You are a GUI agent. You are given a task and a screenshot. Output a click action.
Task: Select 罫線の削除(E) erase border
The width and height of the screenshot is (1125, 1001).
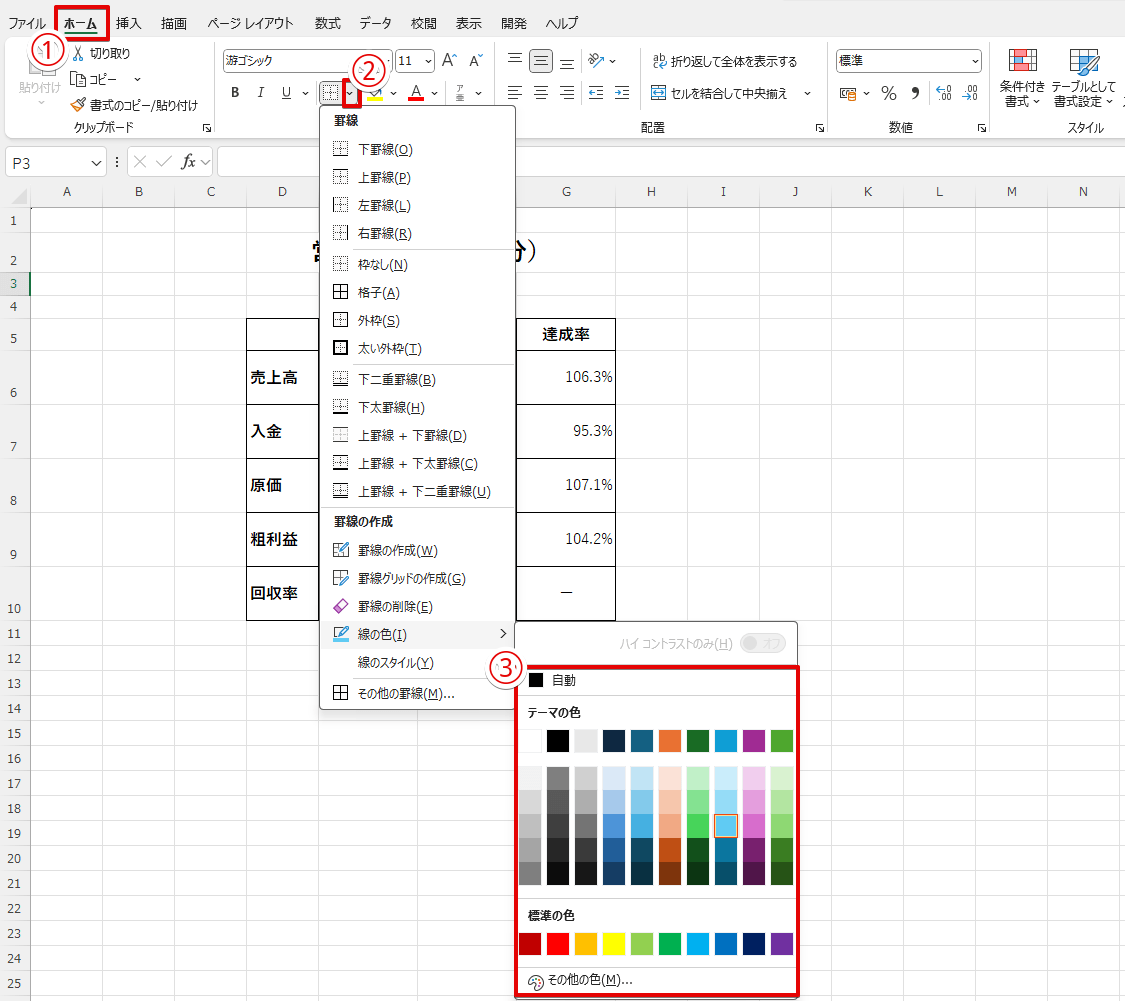[418, 606]
